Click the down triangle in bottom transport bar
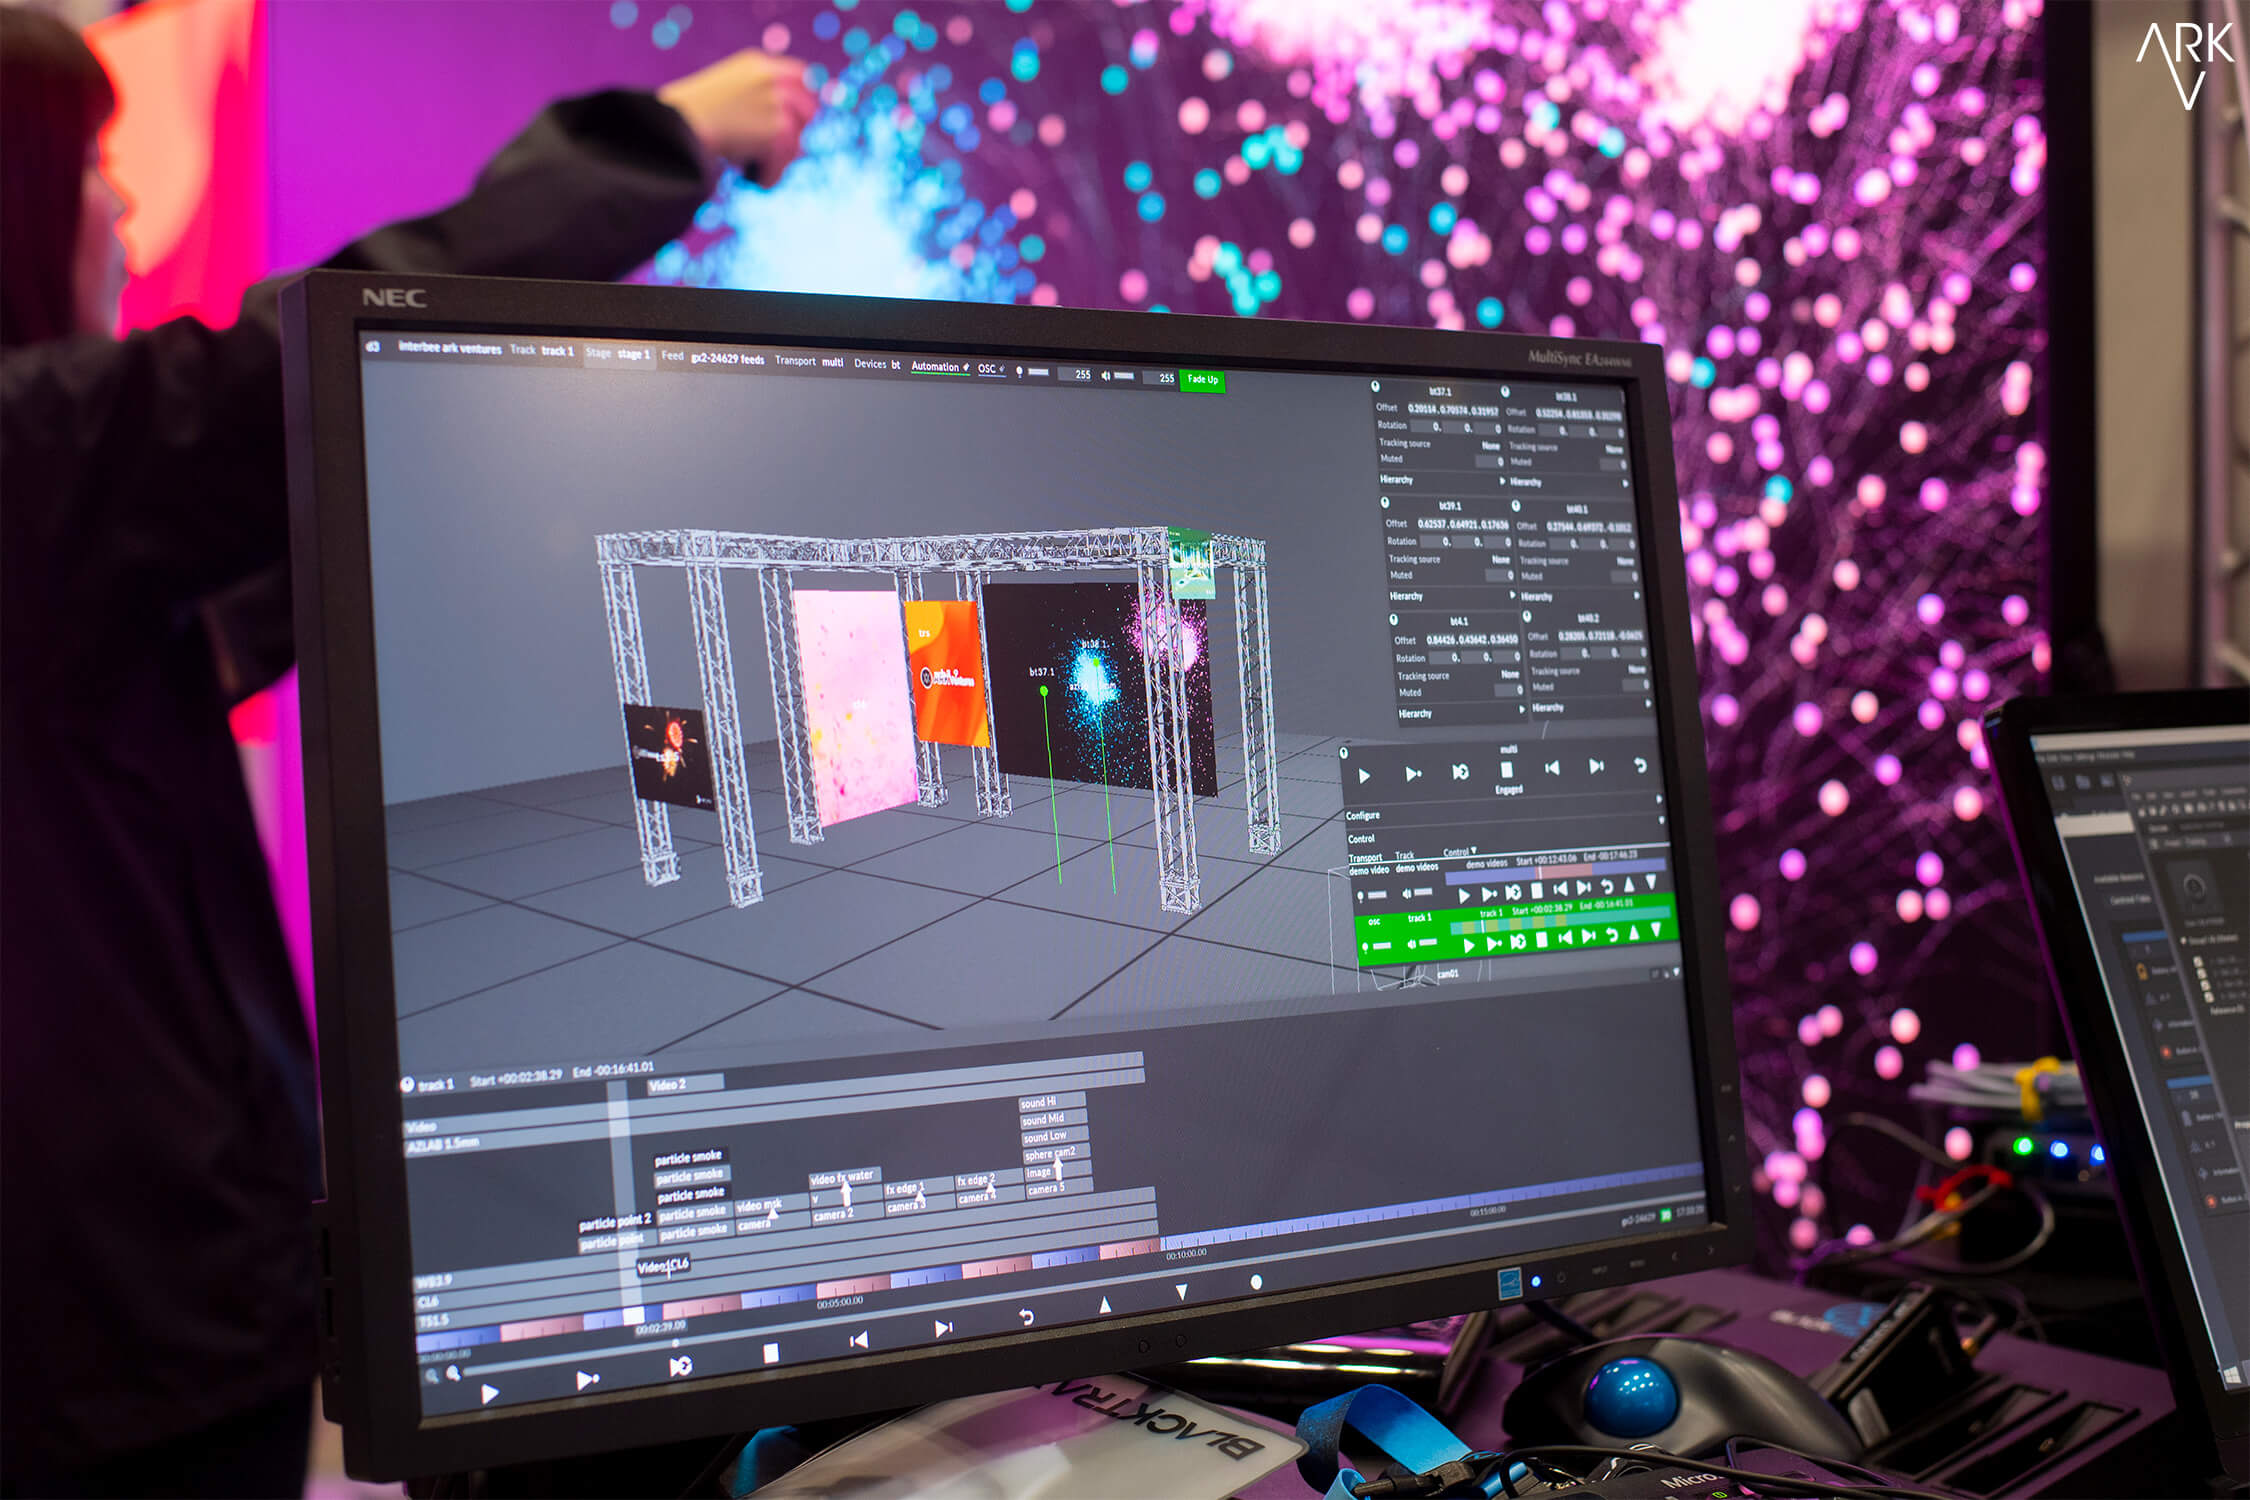The image size is (2250, 1500). point(1181,1293)
